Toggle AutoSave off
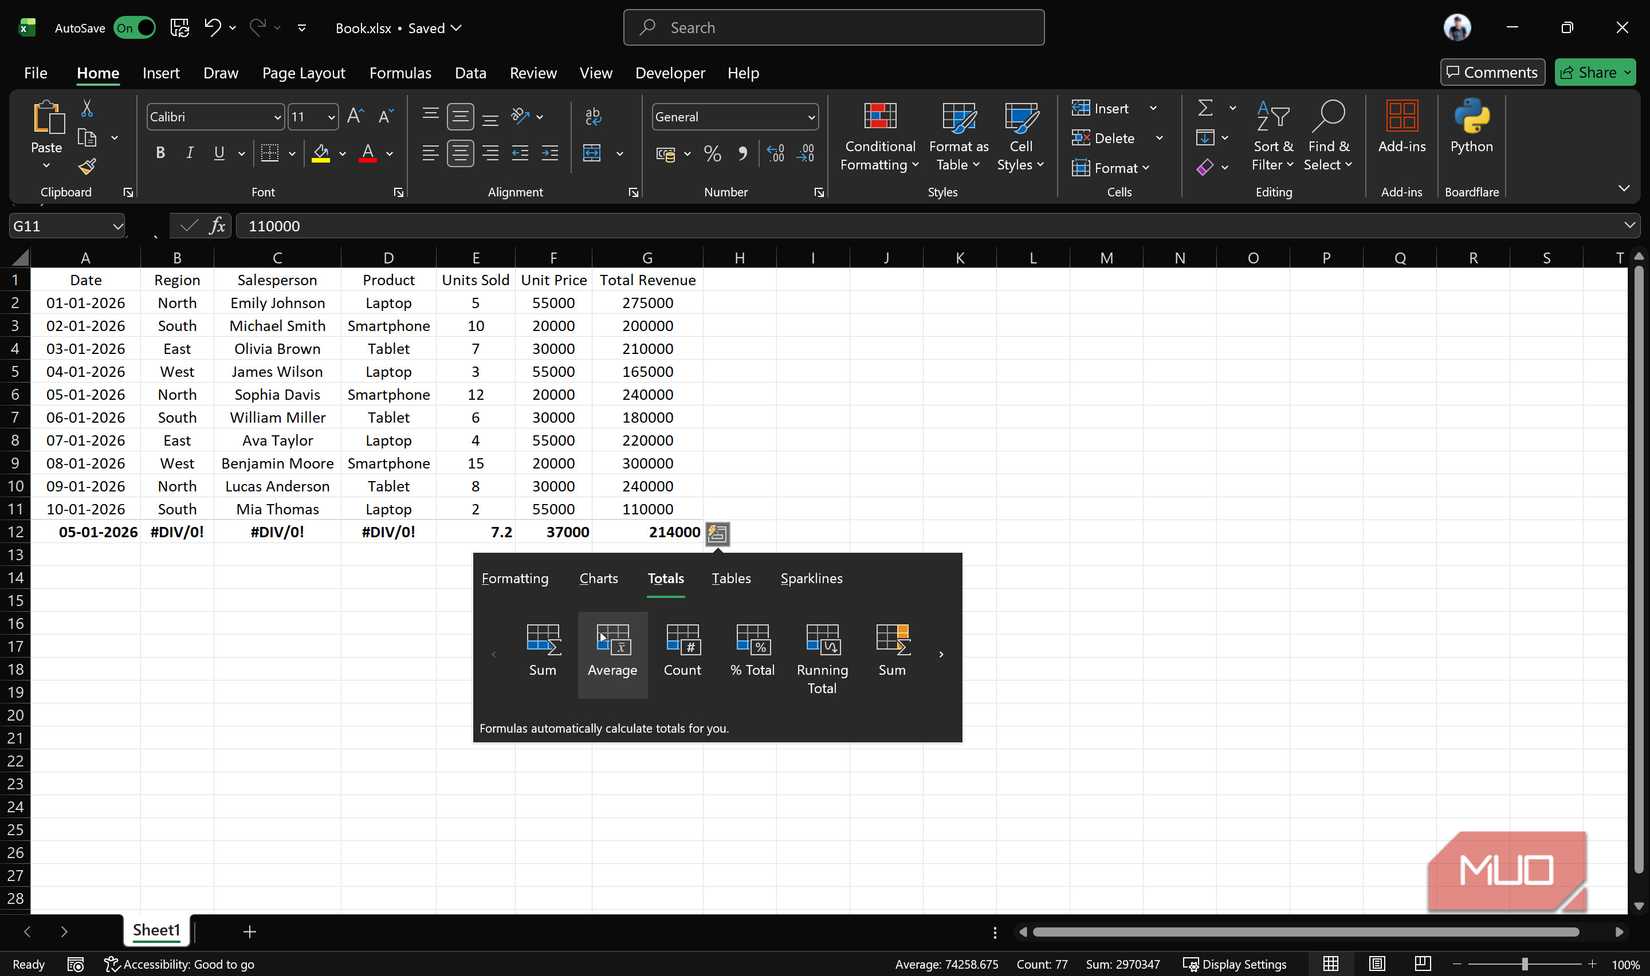The image size is (1650, 976). (x=135, y=27)
